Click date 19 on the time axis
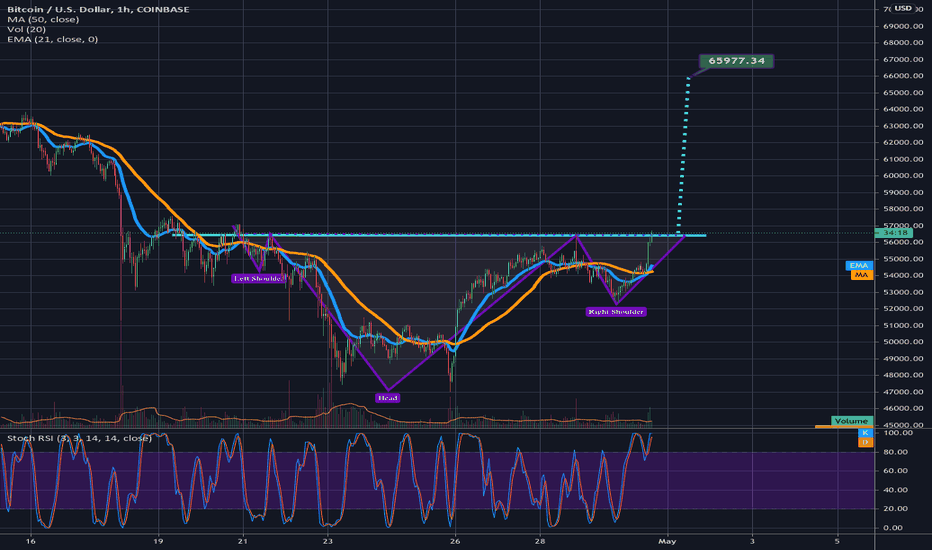This screenshot has height=550, width=932. click(x=158, y=541)
